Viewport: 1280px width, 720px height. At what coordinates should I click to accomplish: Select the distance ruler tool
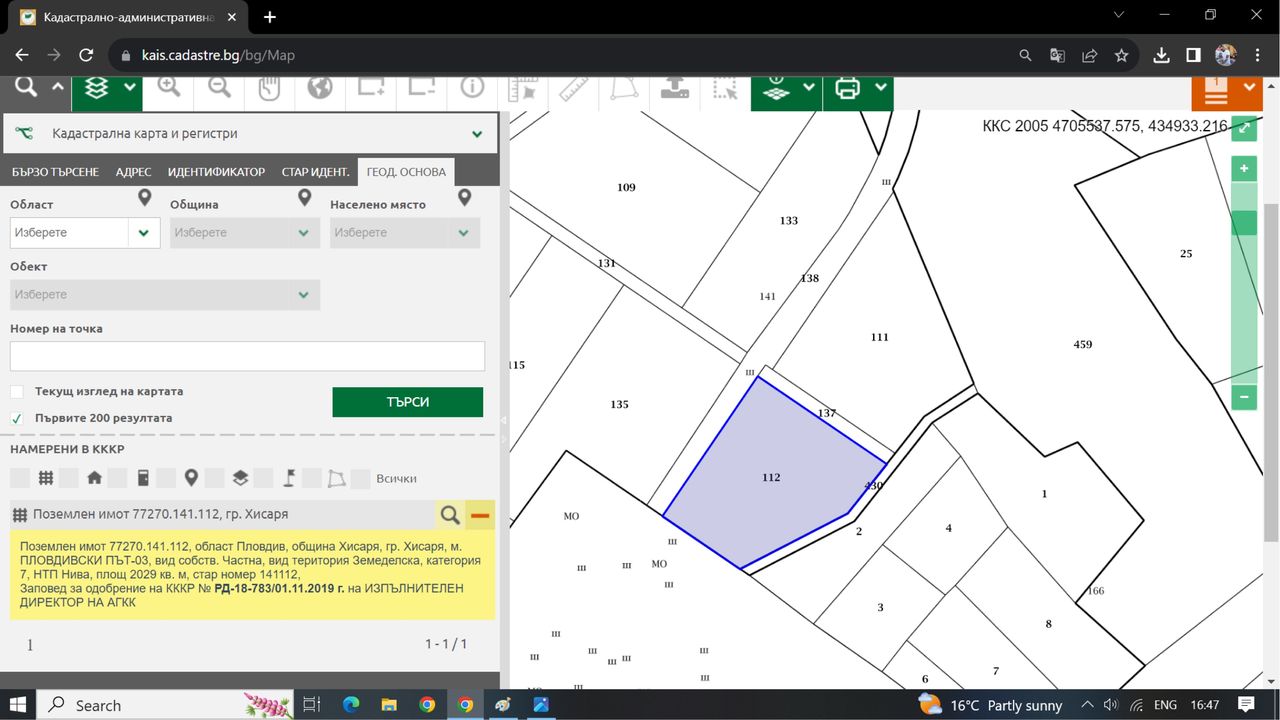tap(574, 88)
